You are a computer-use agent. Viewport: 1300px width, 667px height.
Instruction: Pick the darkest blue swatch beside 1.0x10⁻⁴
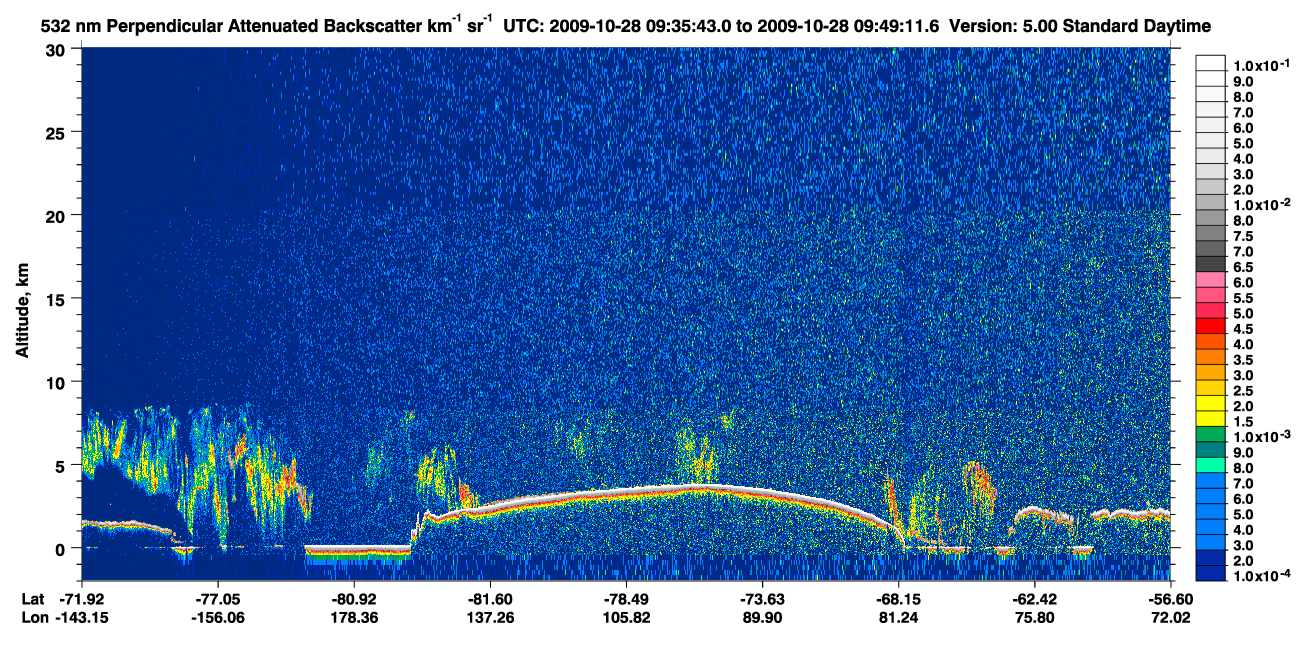[1210, 573]
